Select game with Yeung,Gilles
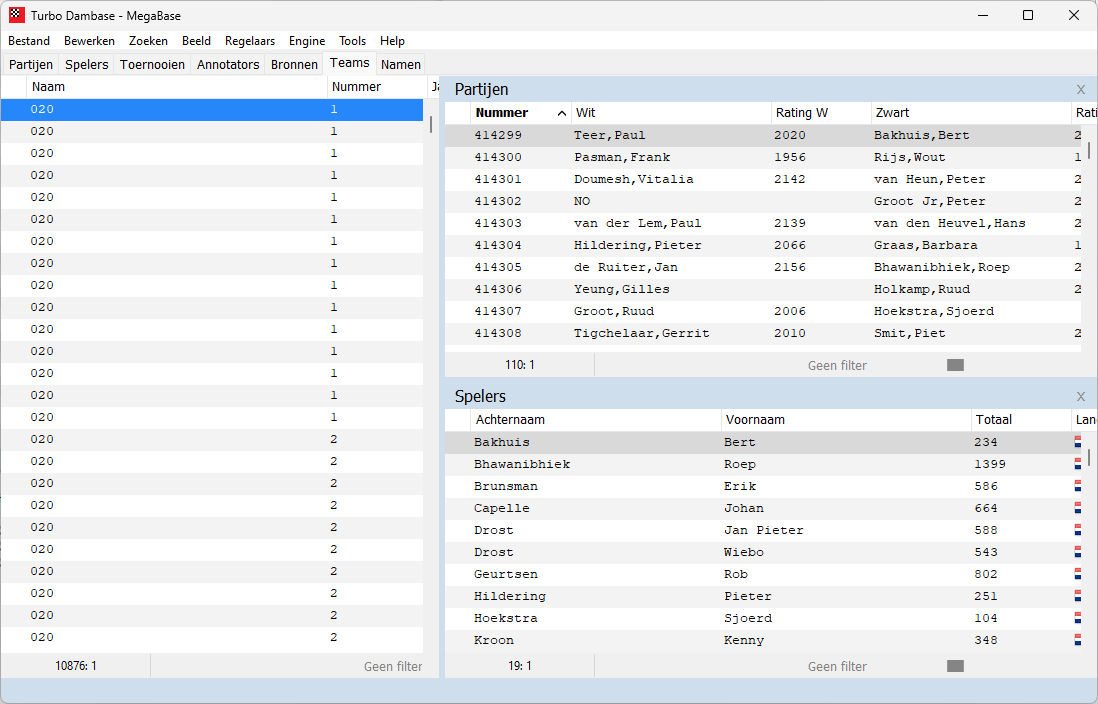Image resolution: width=1098 pixels, height=704 pixels. point(763,289)
